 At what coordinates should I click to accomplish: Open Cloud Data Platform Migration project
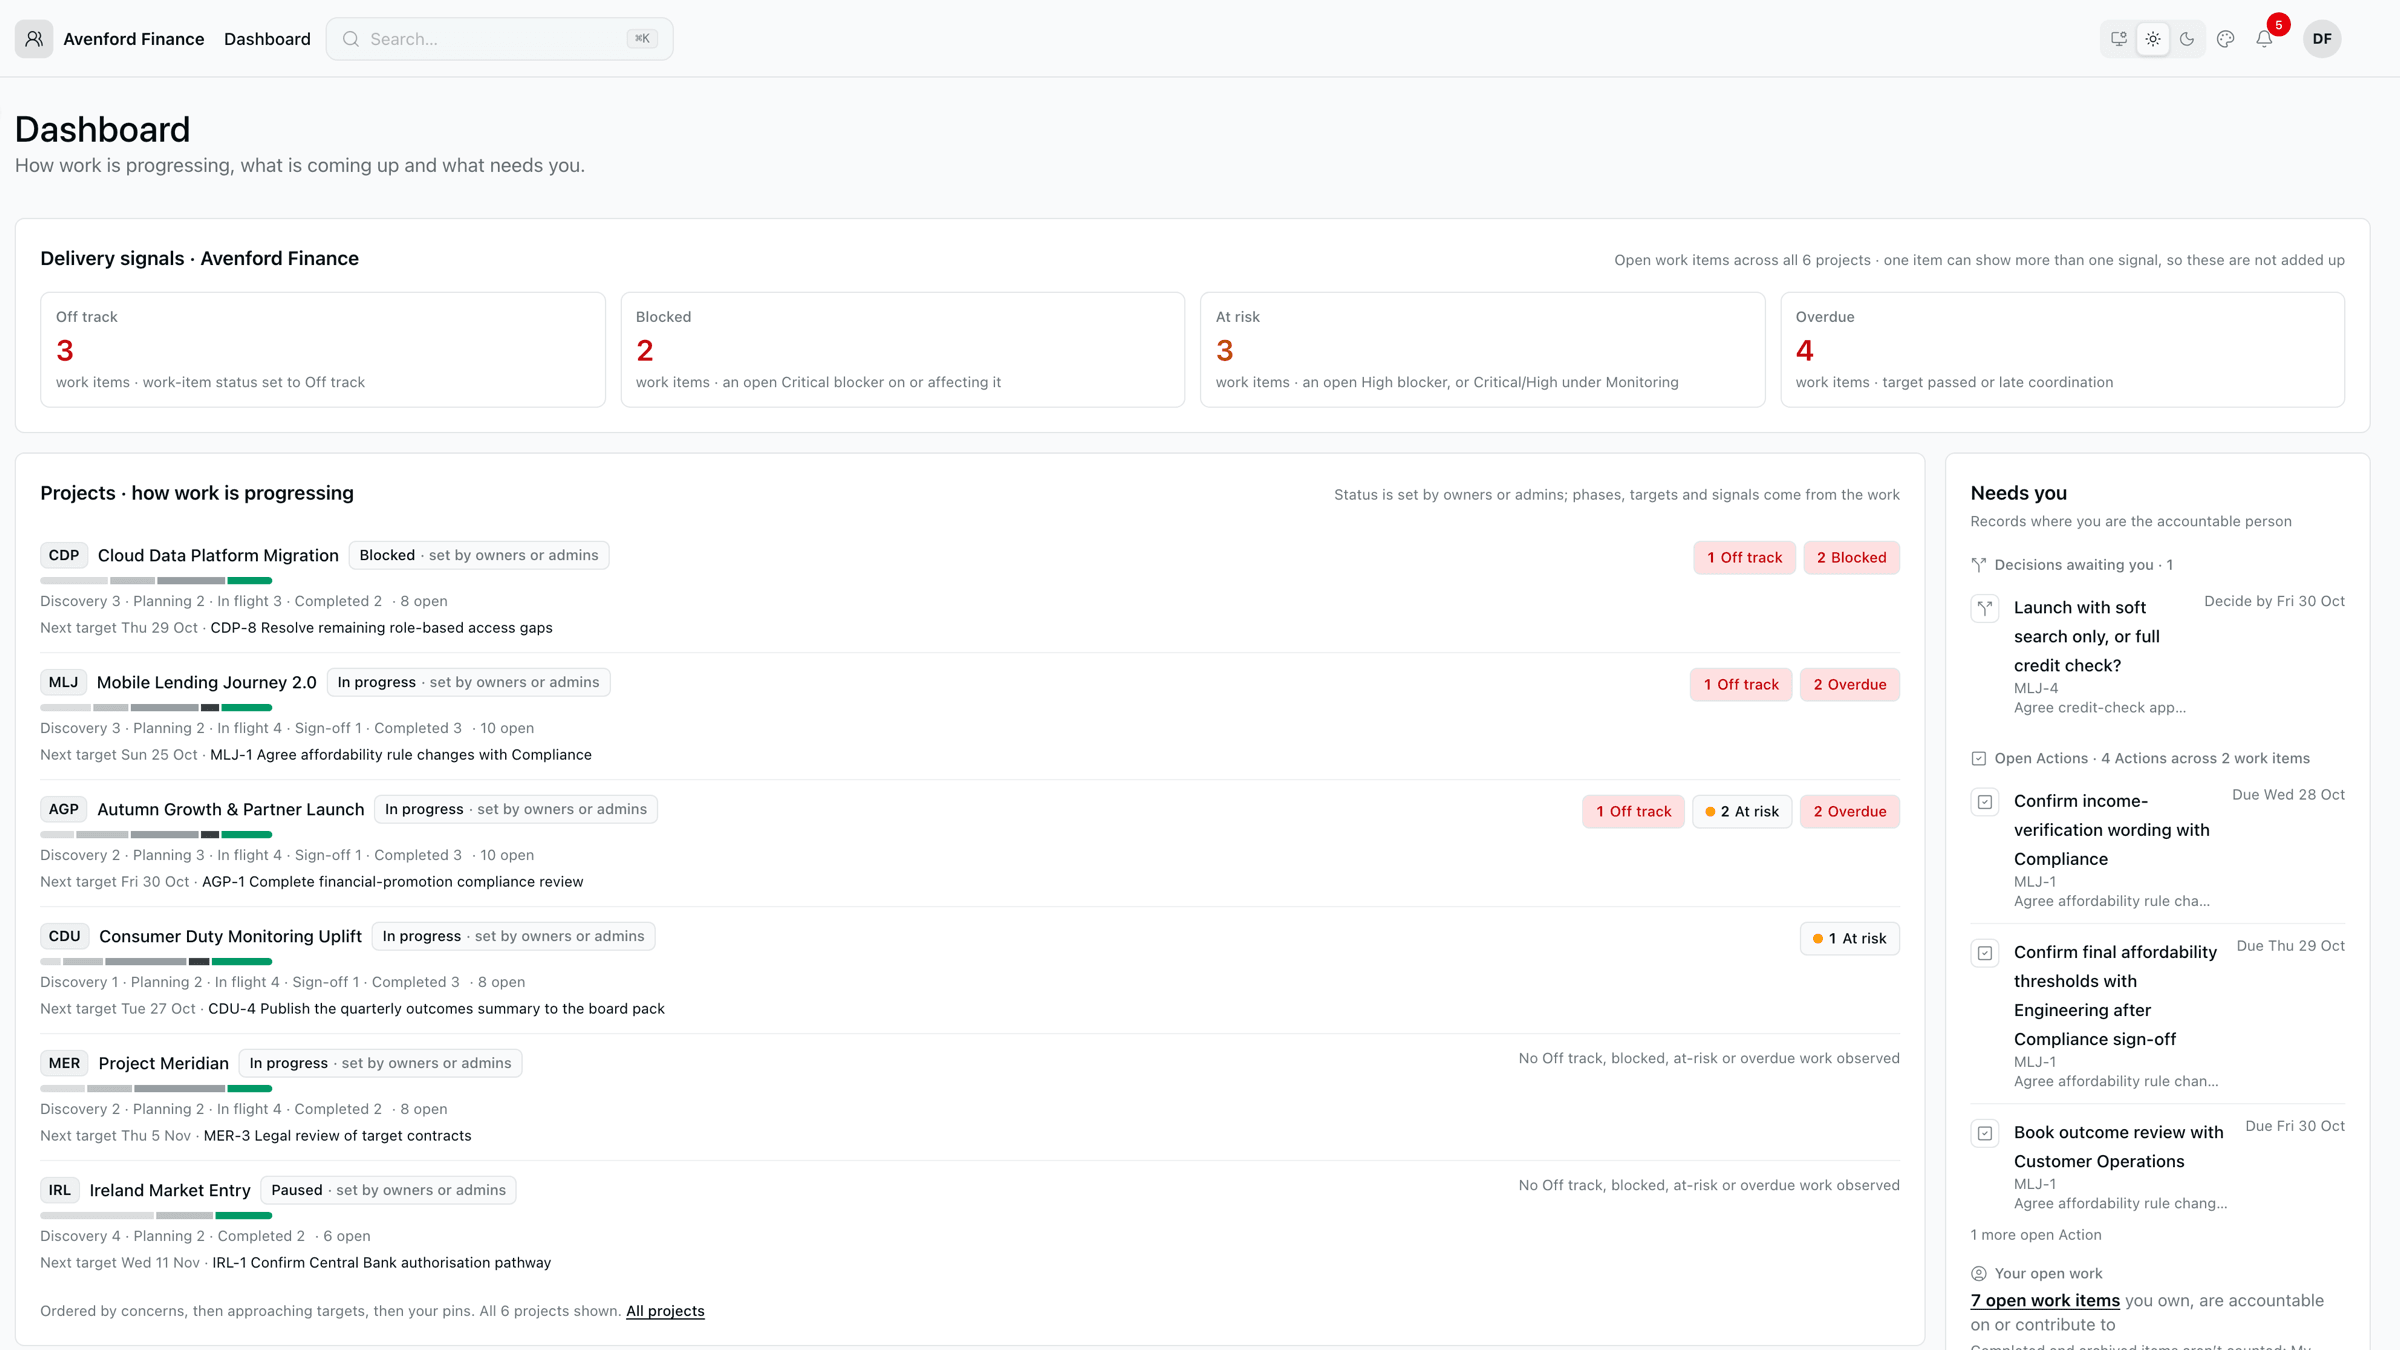[x=218, y=556]
